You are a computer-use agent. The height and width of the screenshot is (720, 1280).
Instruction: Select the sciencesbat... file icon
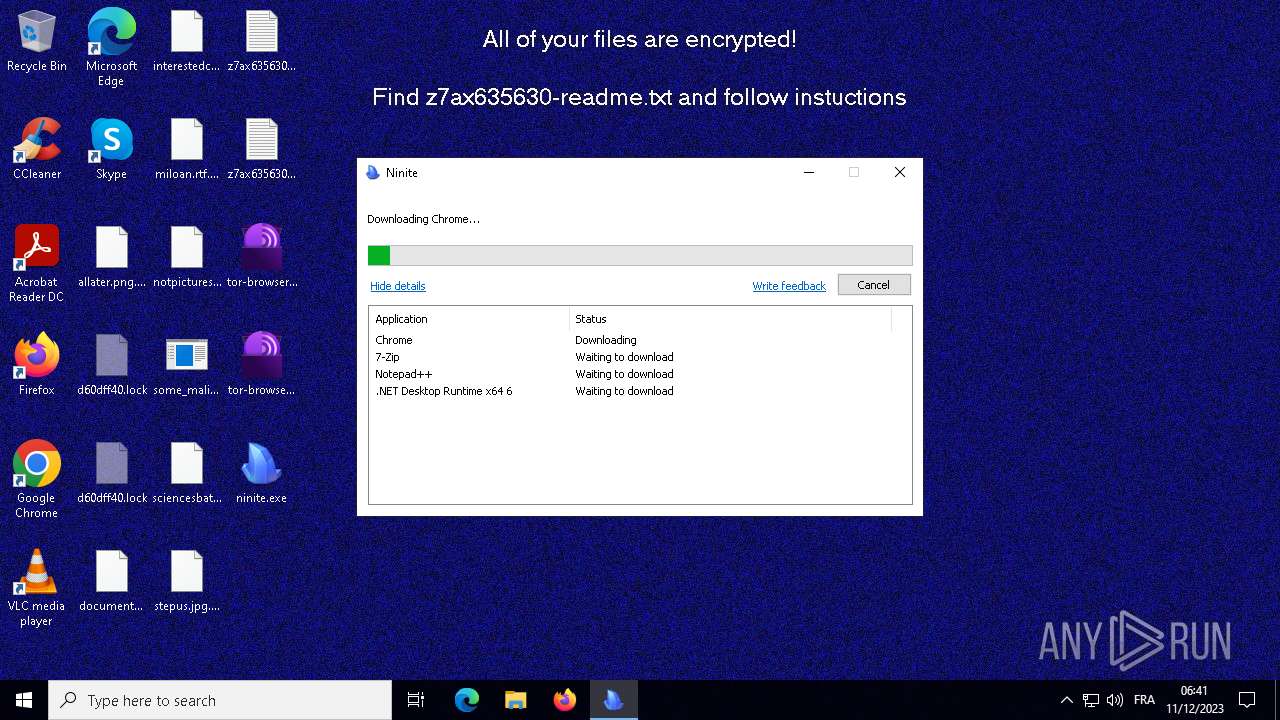[x=186, y=474]
